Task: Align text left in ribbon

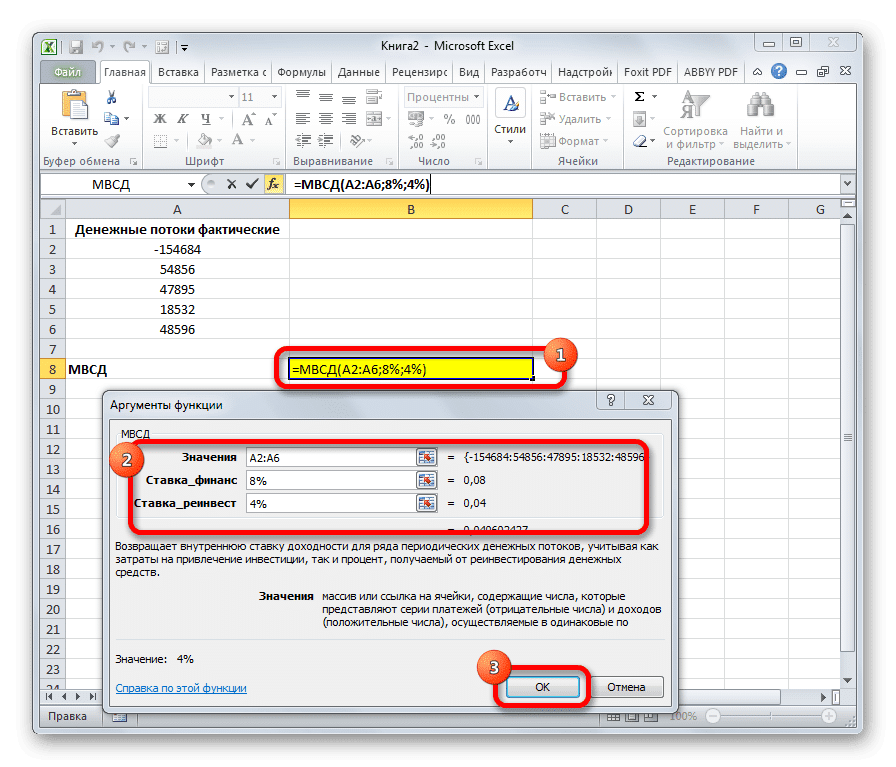Action: click(x=303, y=119)
